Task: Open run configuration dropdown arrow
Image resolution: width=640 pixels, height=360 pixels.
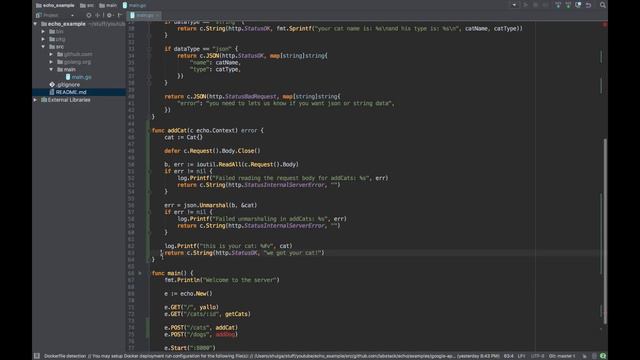Action: [514, 5]
